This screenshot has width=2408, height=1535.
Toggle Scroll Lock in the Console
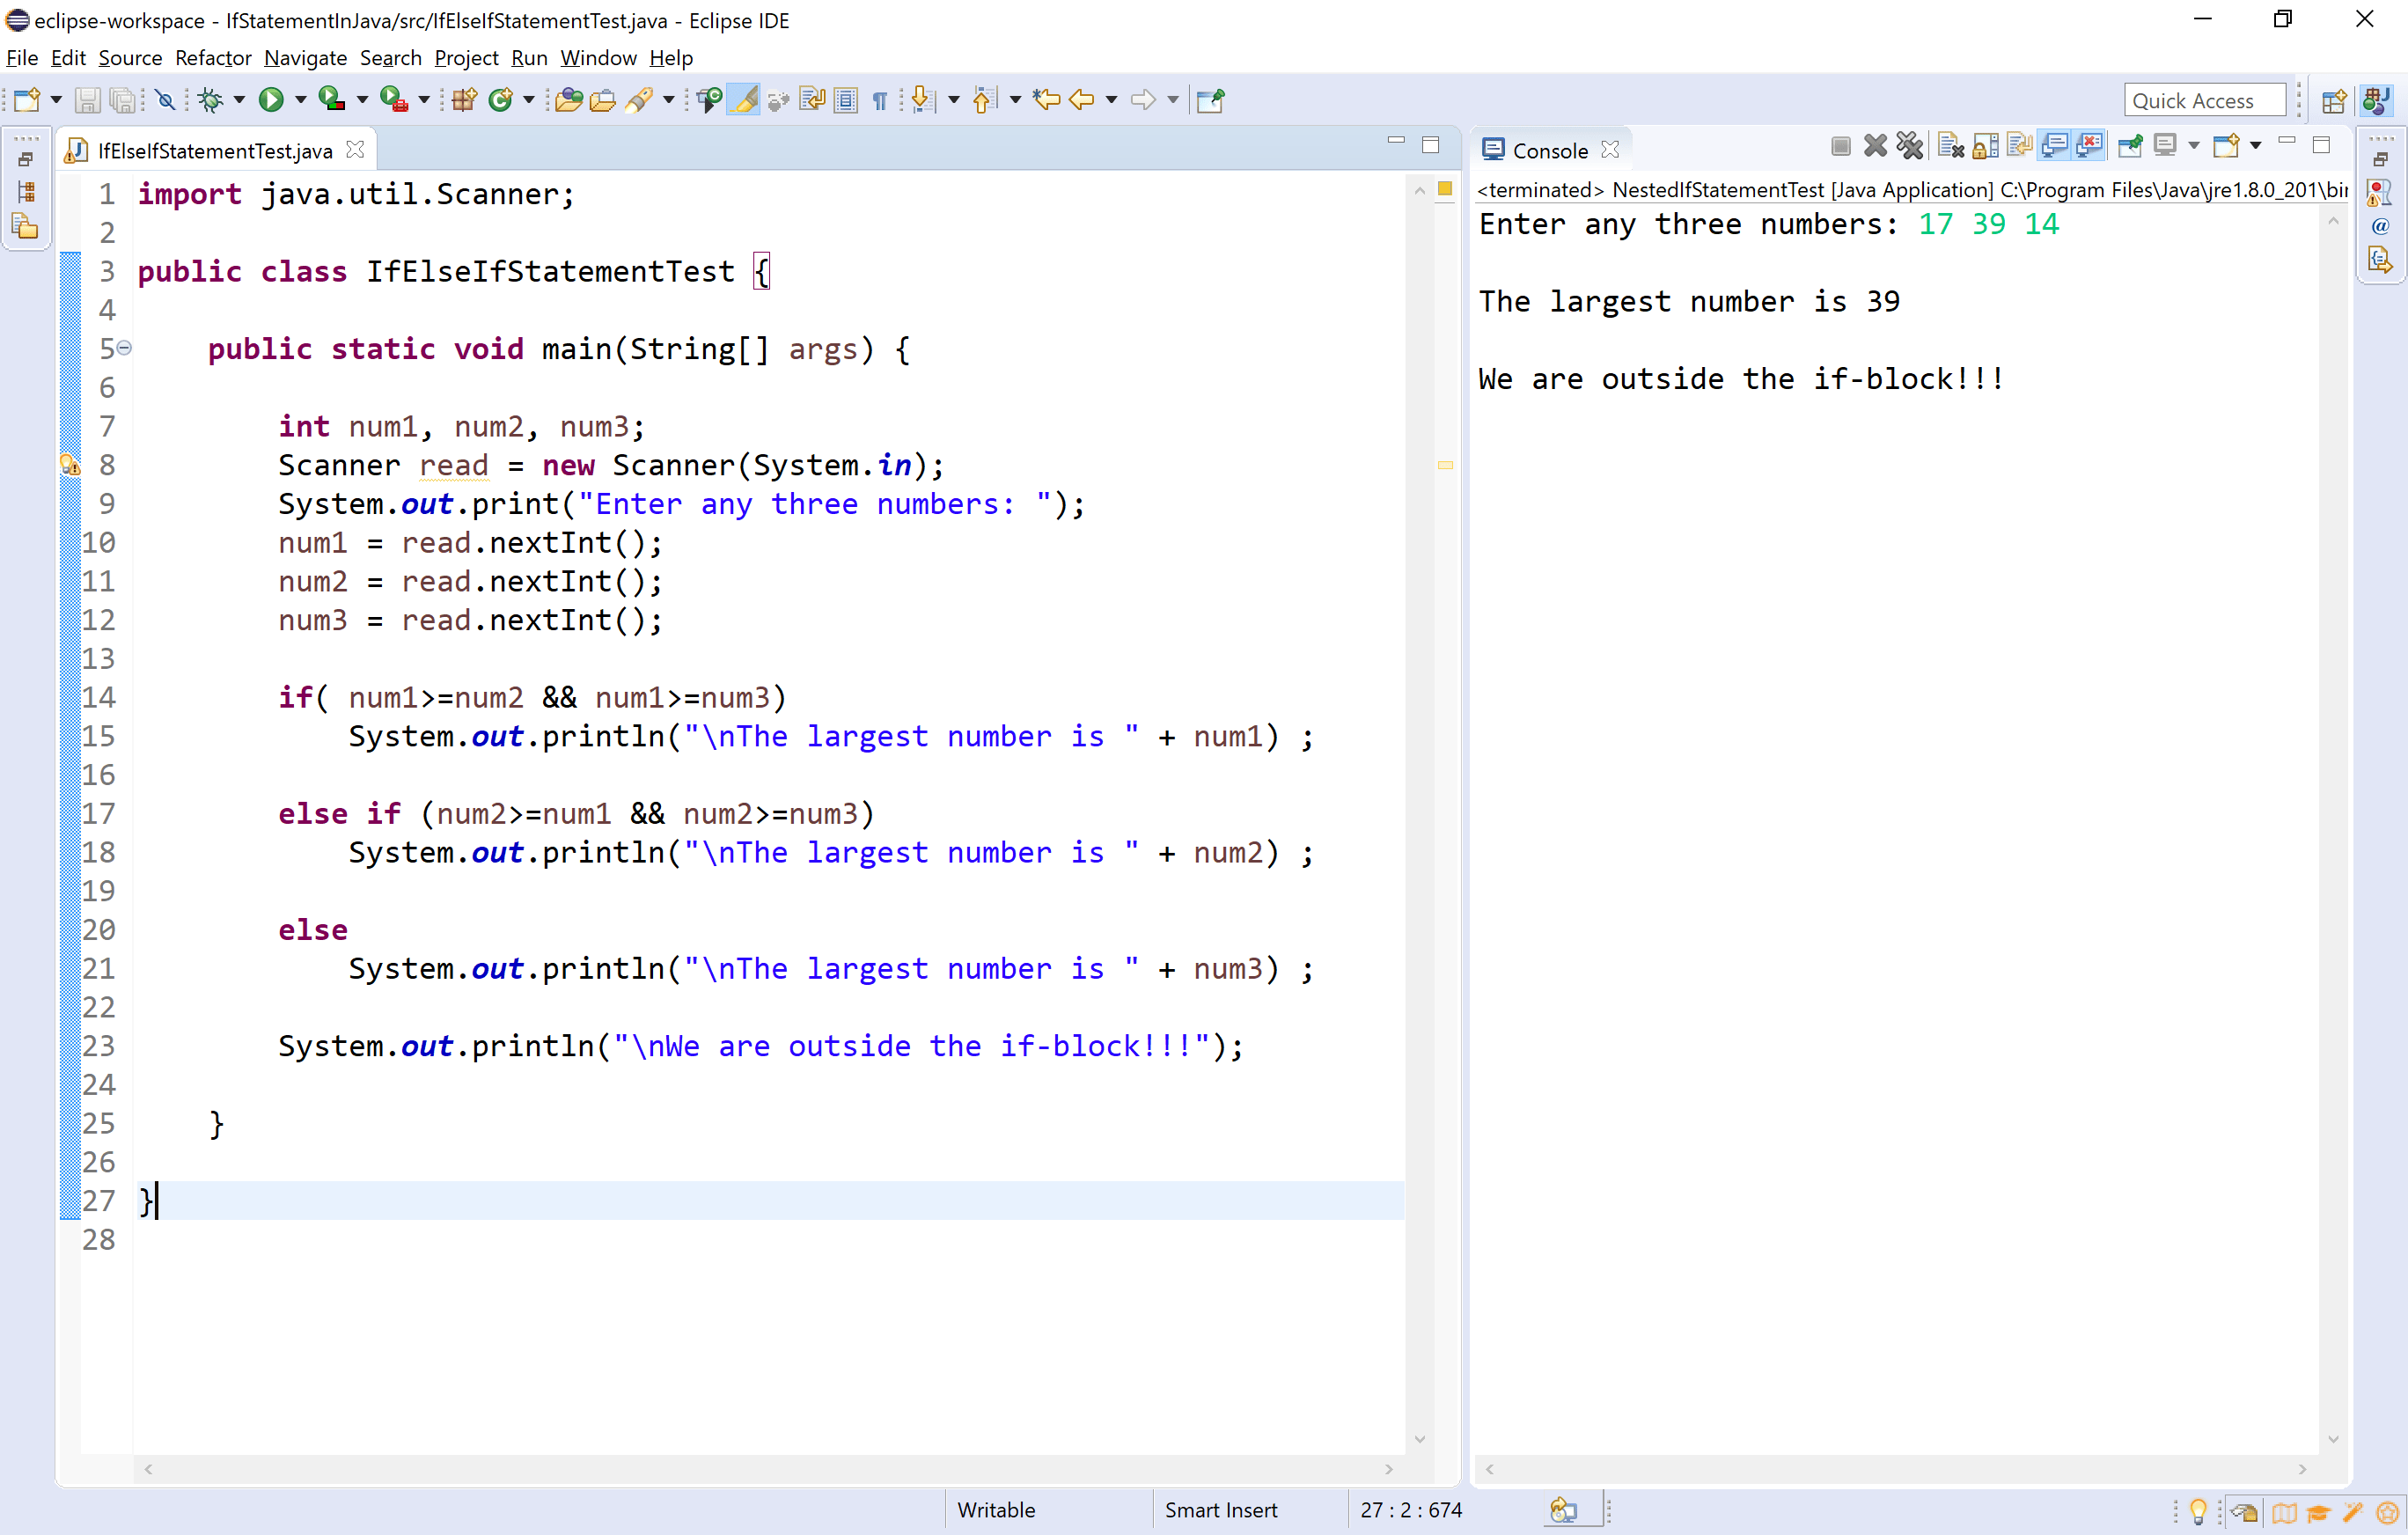click(x=1986, y=145)
